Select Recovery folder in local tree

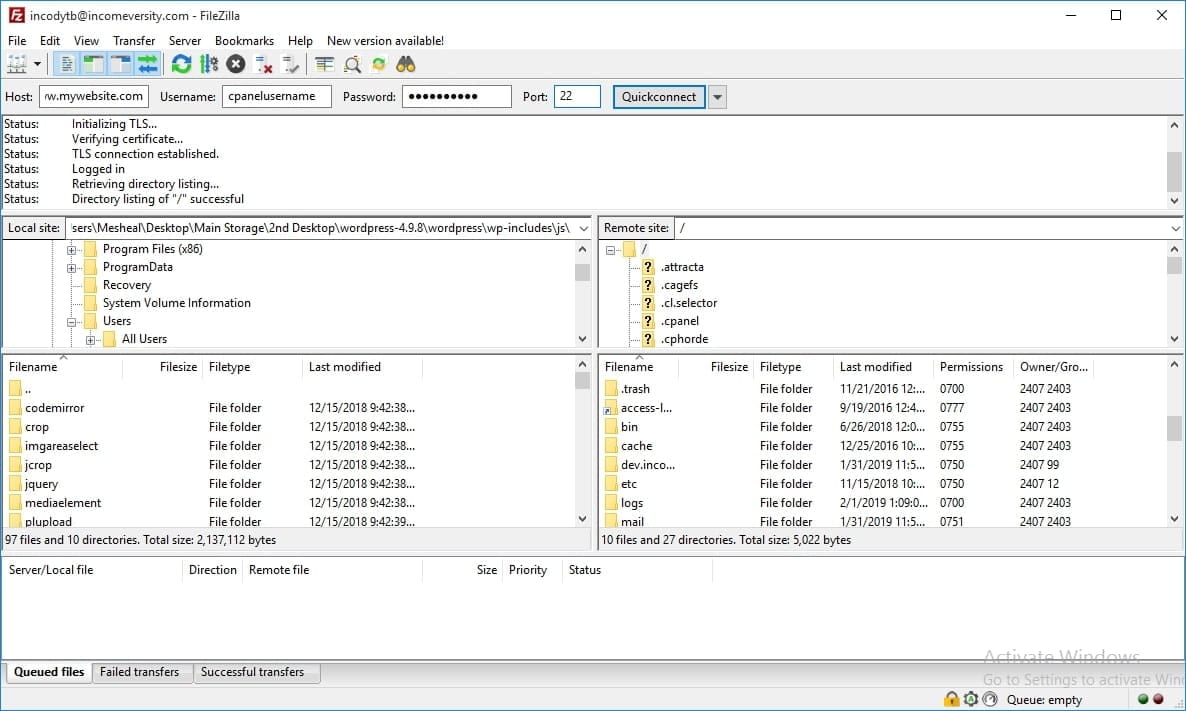click(126, 285)
